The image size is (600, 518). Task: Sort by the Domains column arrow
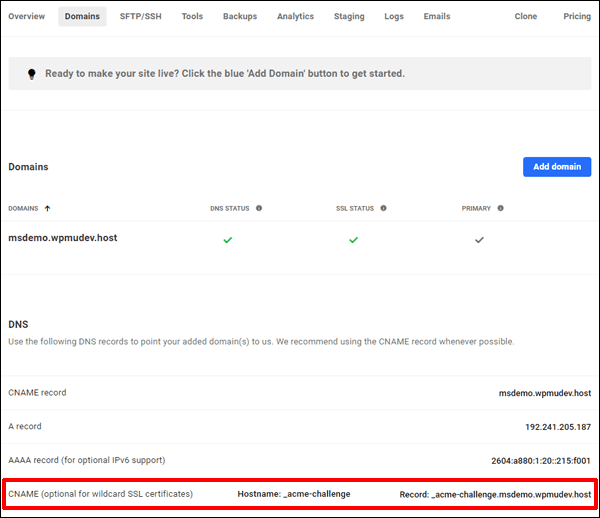pos(47,209)
